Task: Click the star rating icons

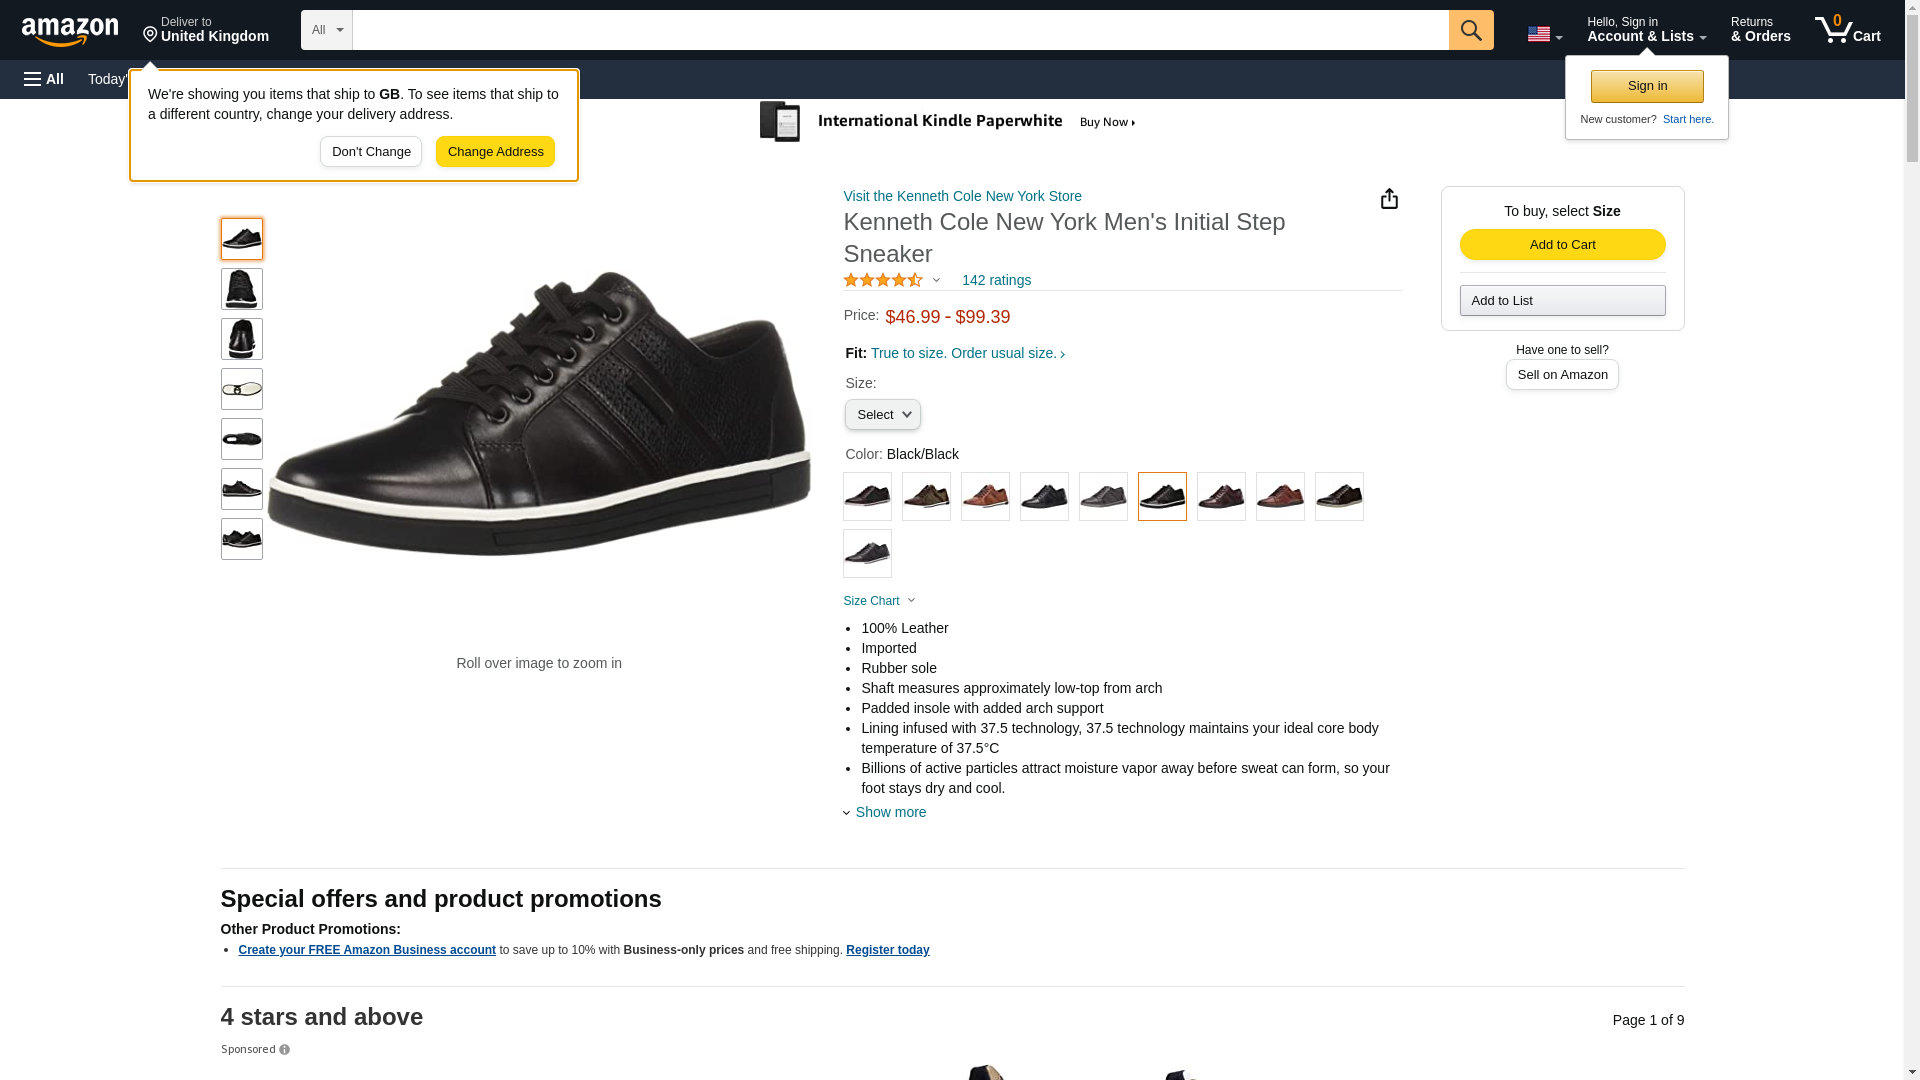Action: 883,281
